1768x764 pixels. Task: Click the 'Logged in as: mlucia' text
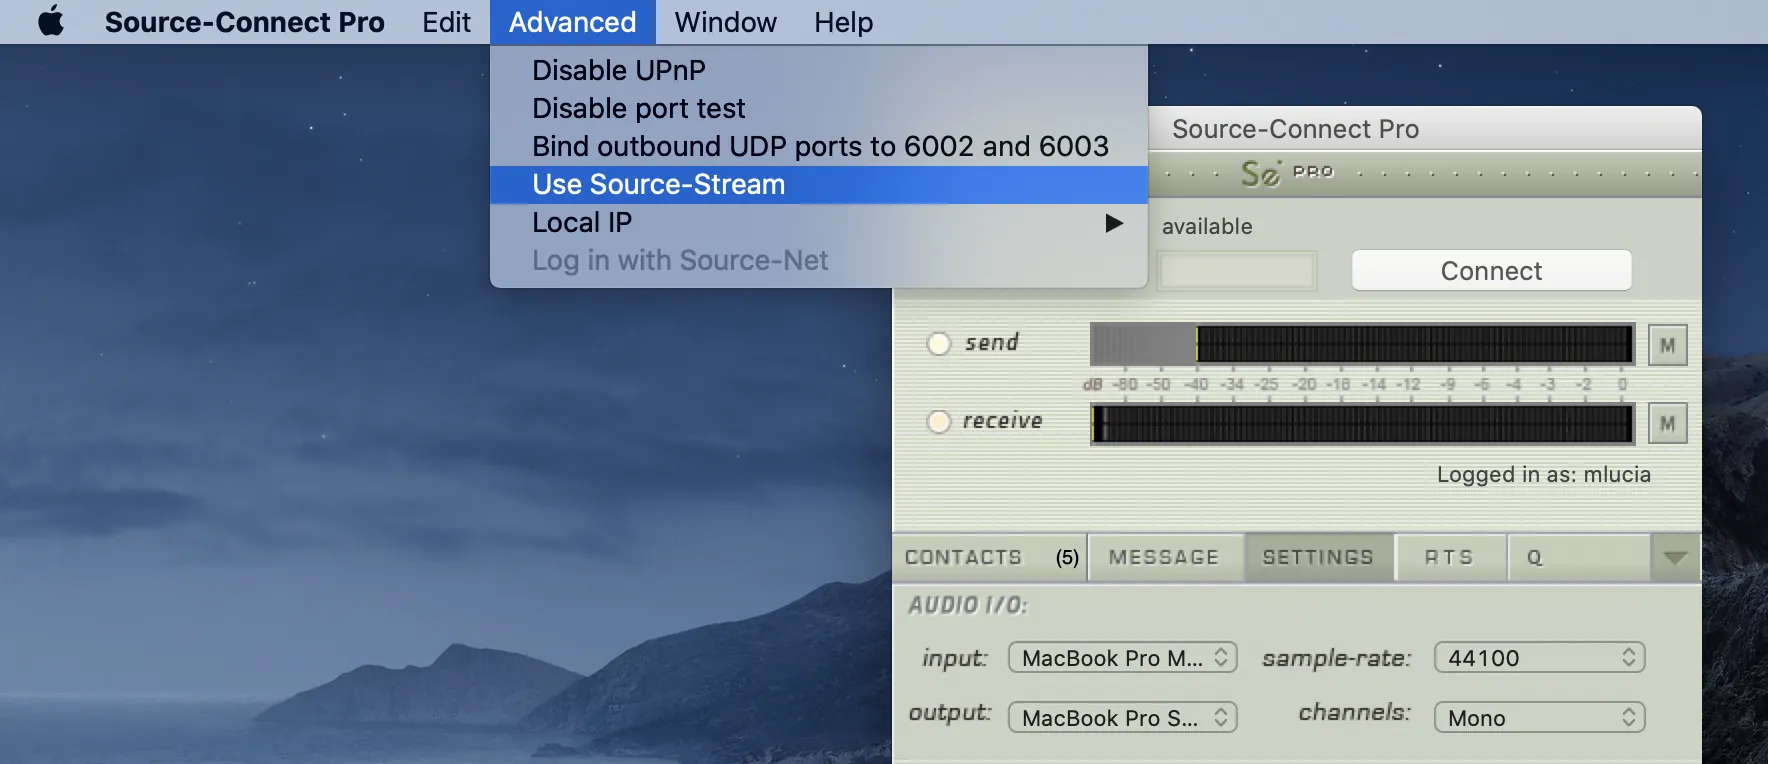point(1543,474)
